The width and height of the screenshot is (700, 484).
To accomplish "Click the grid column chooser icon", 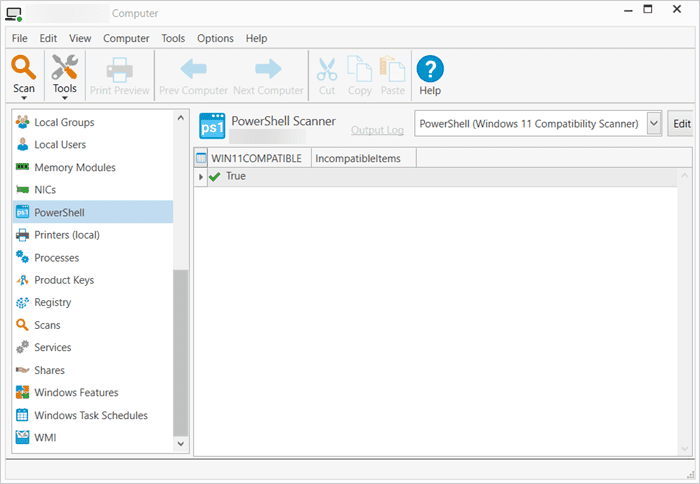I will [x=201, y=158].
